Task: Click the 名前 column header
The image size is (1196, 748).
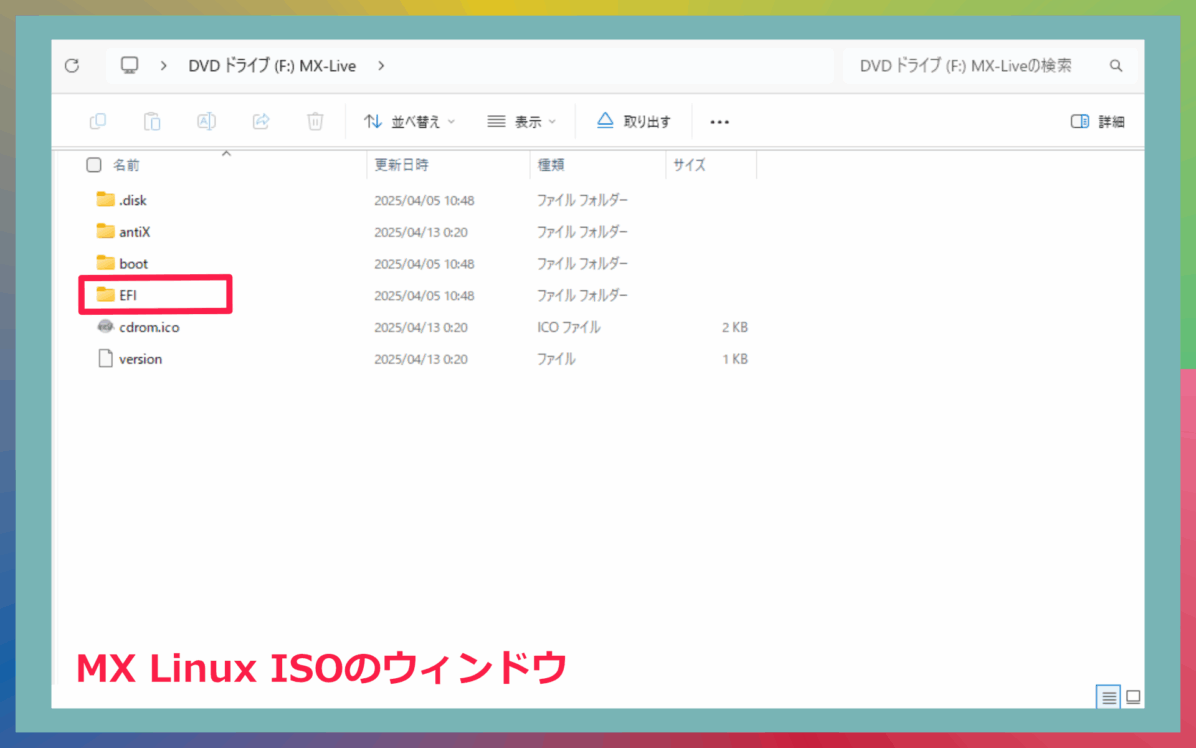Action: pyautogui.click(x=126, y=165)
